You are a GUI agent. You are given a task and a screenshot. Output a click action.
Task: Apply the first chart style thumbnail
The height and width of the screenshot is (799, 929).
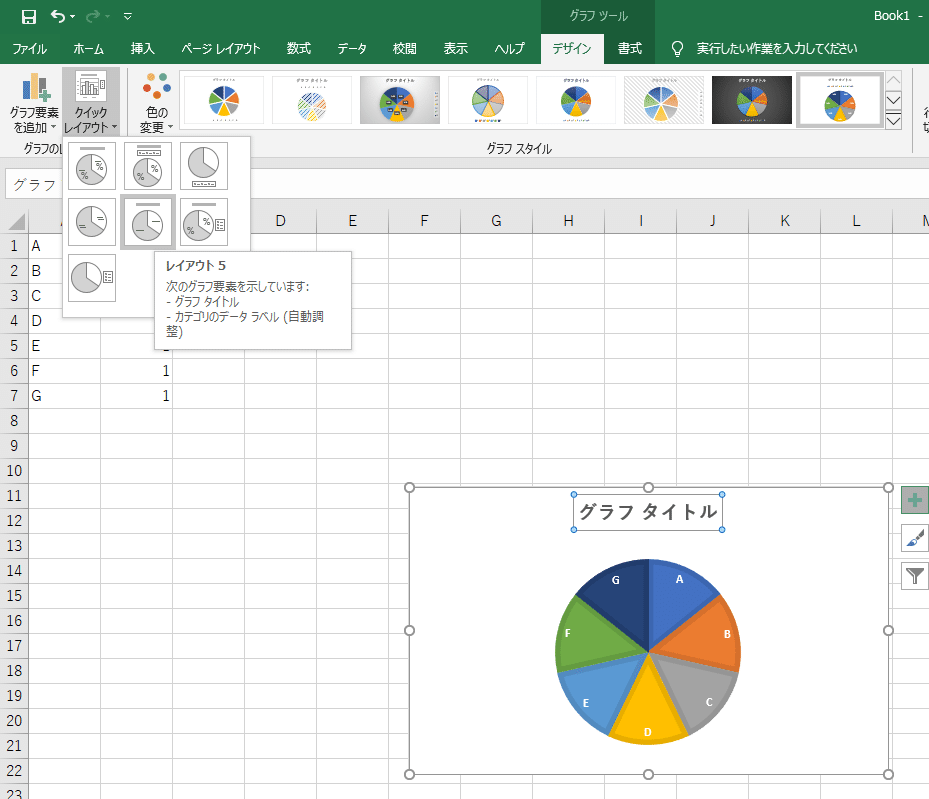224,100
